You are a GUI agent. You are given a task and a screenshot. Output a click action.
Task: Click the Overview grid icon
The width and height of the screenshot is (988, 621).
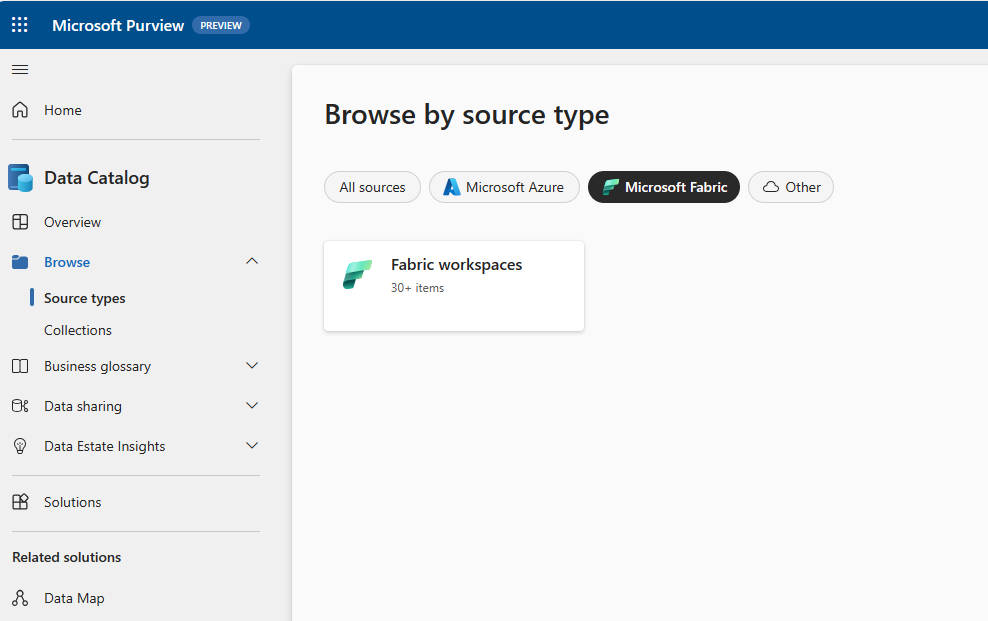click(x=20, y=222)
